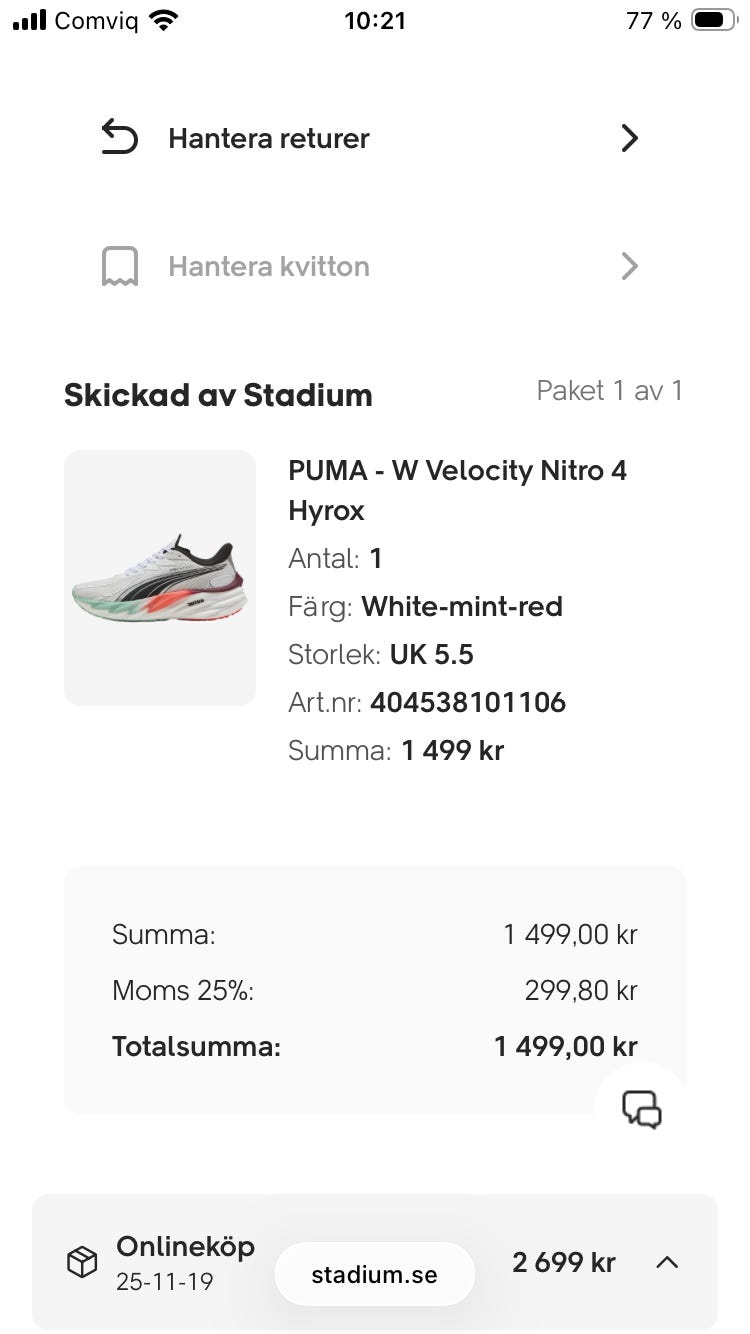Tap the Onlineköp 25-11-19 order label
Screen dimensions: 750x1334
(185, 1262)
